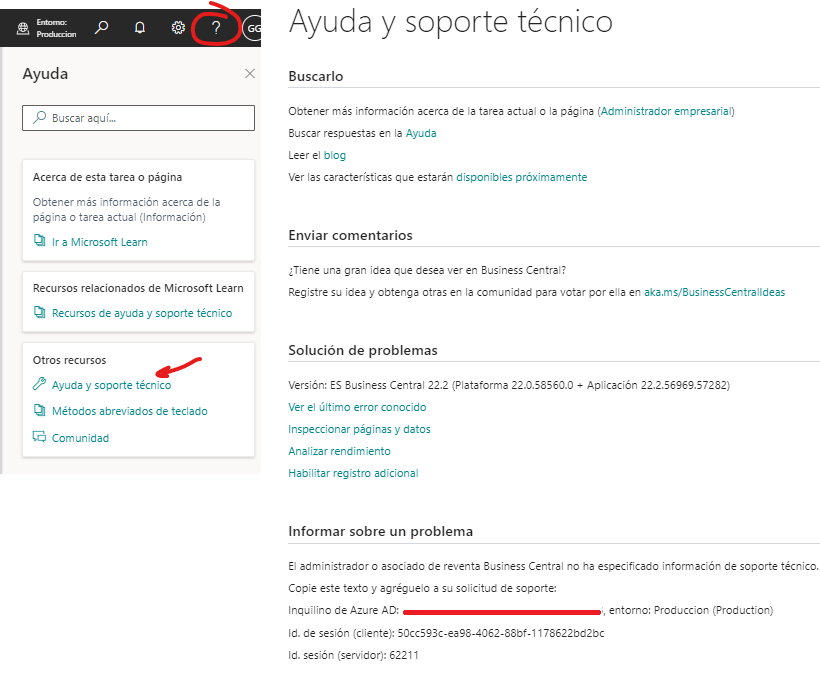Open the settings gear icon

[178, 28]
